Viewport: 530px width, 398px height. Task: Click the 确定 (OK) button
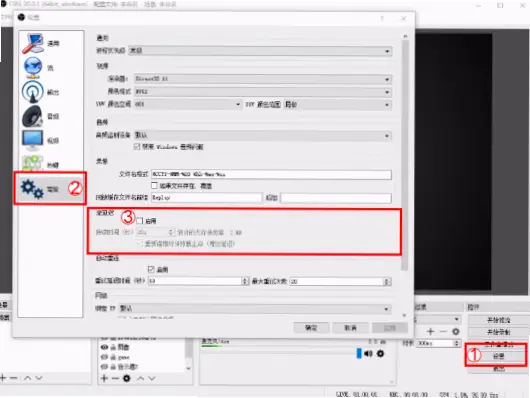[311, 328]
